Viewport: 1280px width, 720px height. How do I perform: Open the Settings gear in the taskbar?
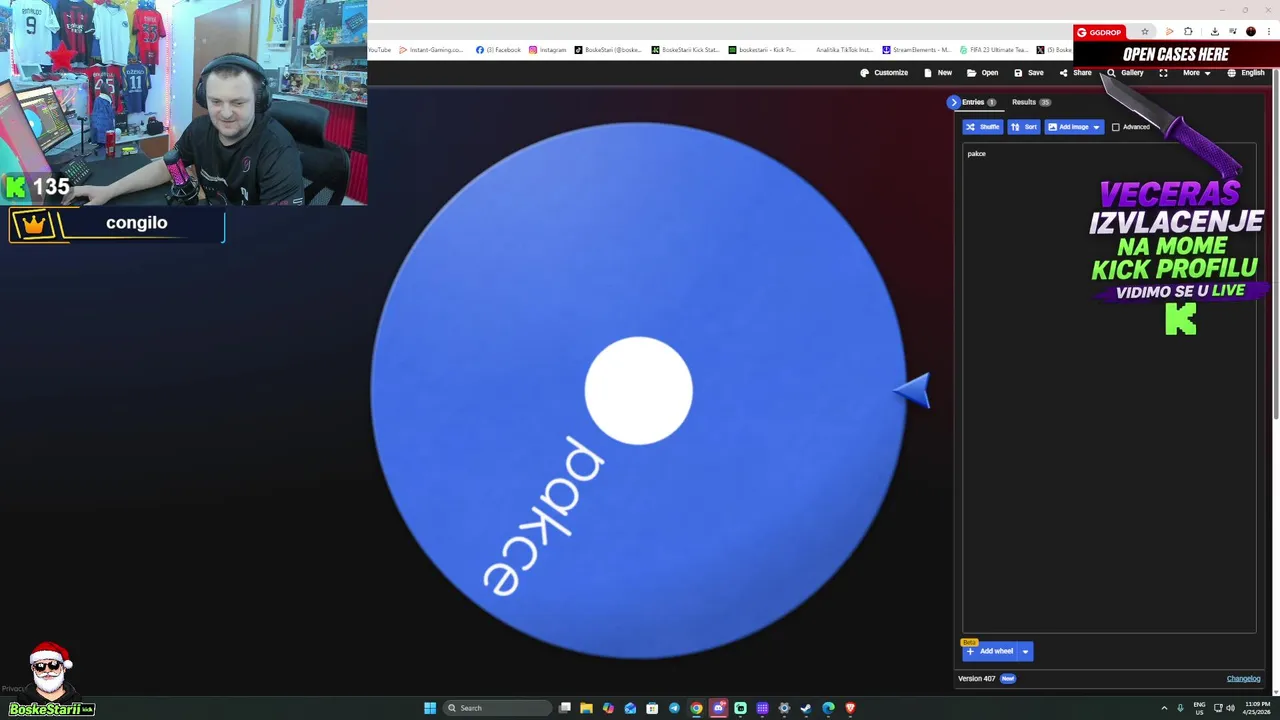(784, 708)
